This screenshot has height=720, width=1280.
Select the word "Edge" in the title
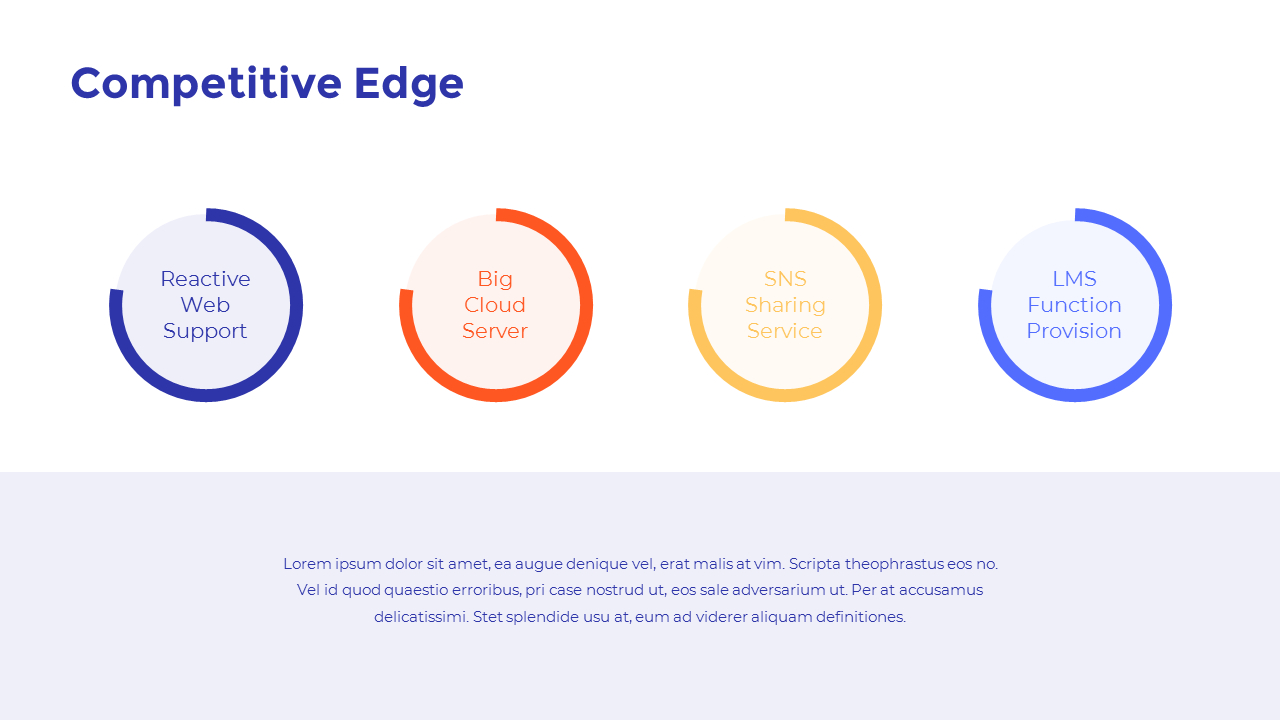pos(409,84)
